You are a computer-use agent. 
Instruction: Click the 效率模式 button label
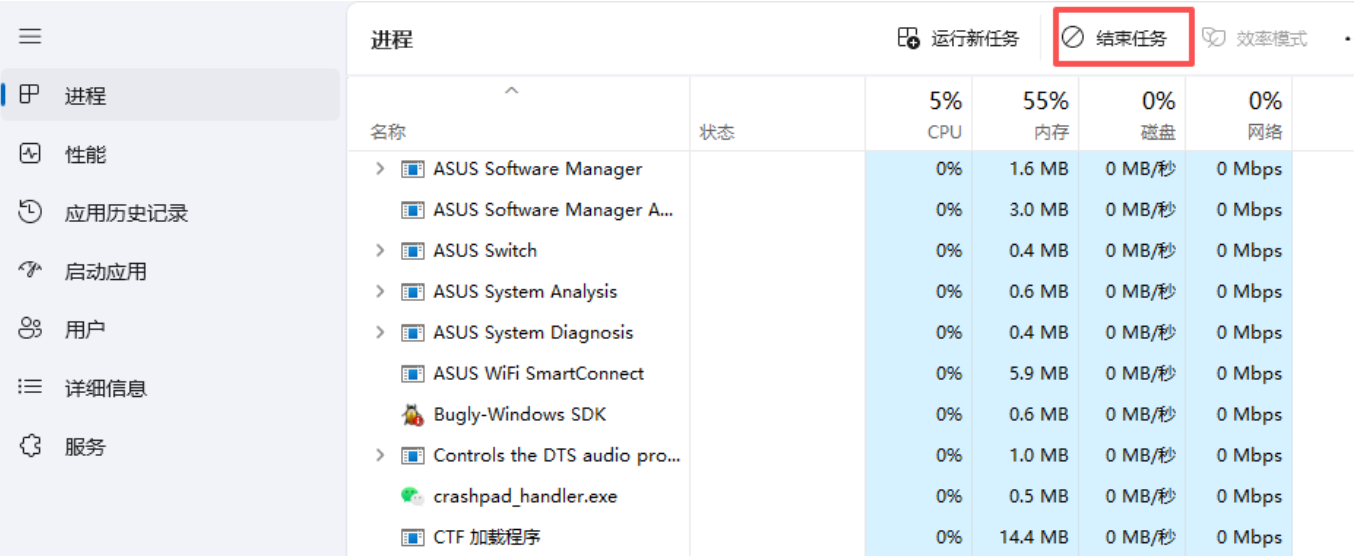pyautogui.click(x=1272, y=39)
